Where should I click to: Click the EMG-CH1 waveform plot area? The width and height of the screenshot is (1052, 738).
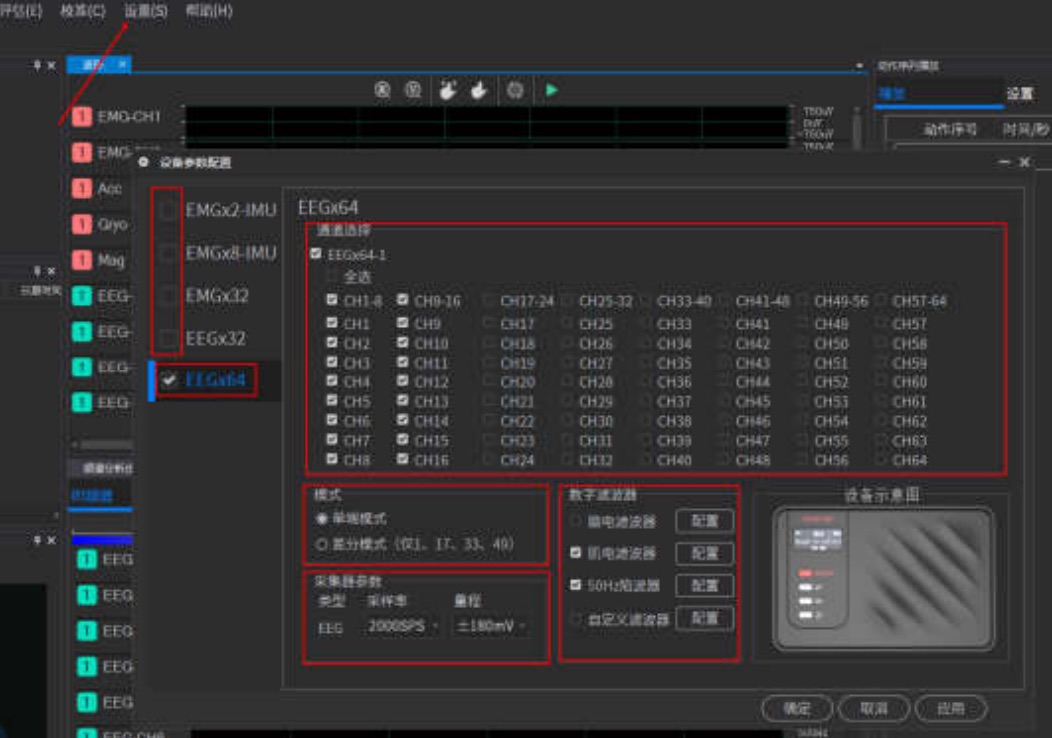pos(486,122)
